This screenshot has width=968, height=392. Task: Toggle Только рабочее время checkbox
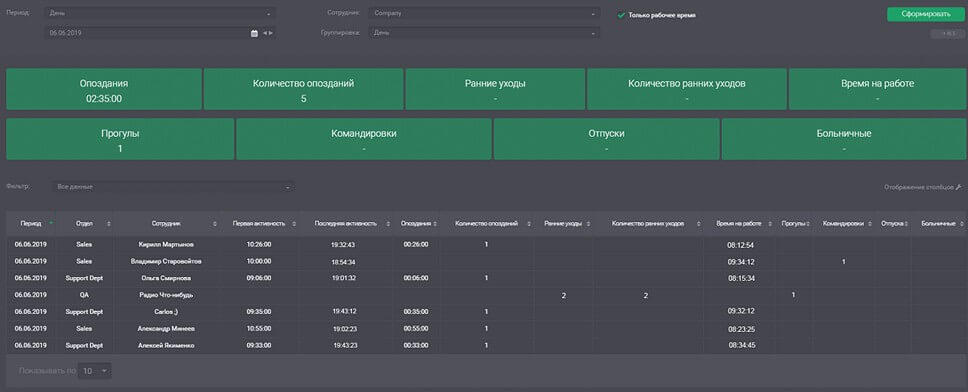[x=622, y=15]
